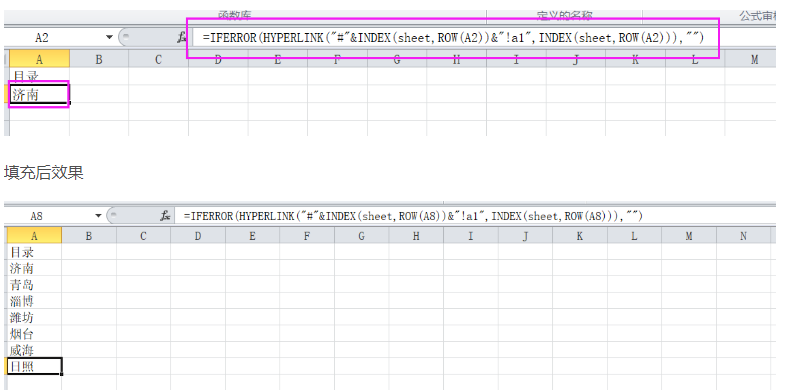Screen dimensions: 786x390
Task: Open the 威海 hyperlink cell
Action: (x=34, y=350)
